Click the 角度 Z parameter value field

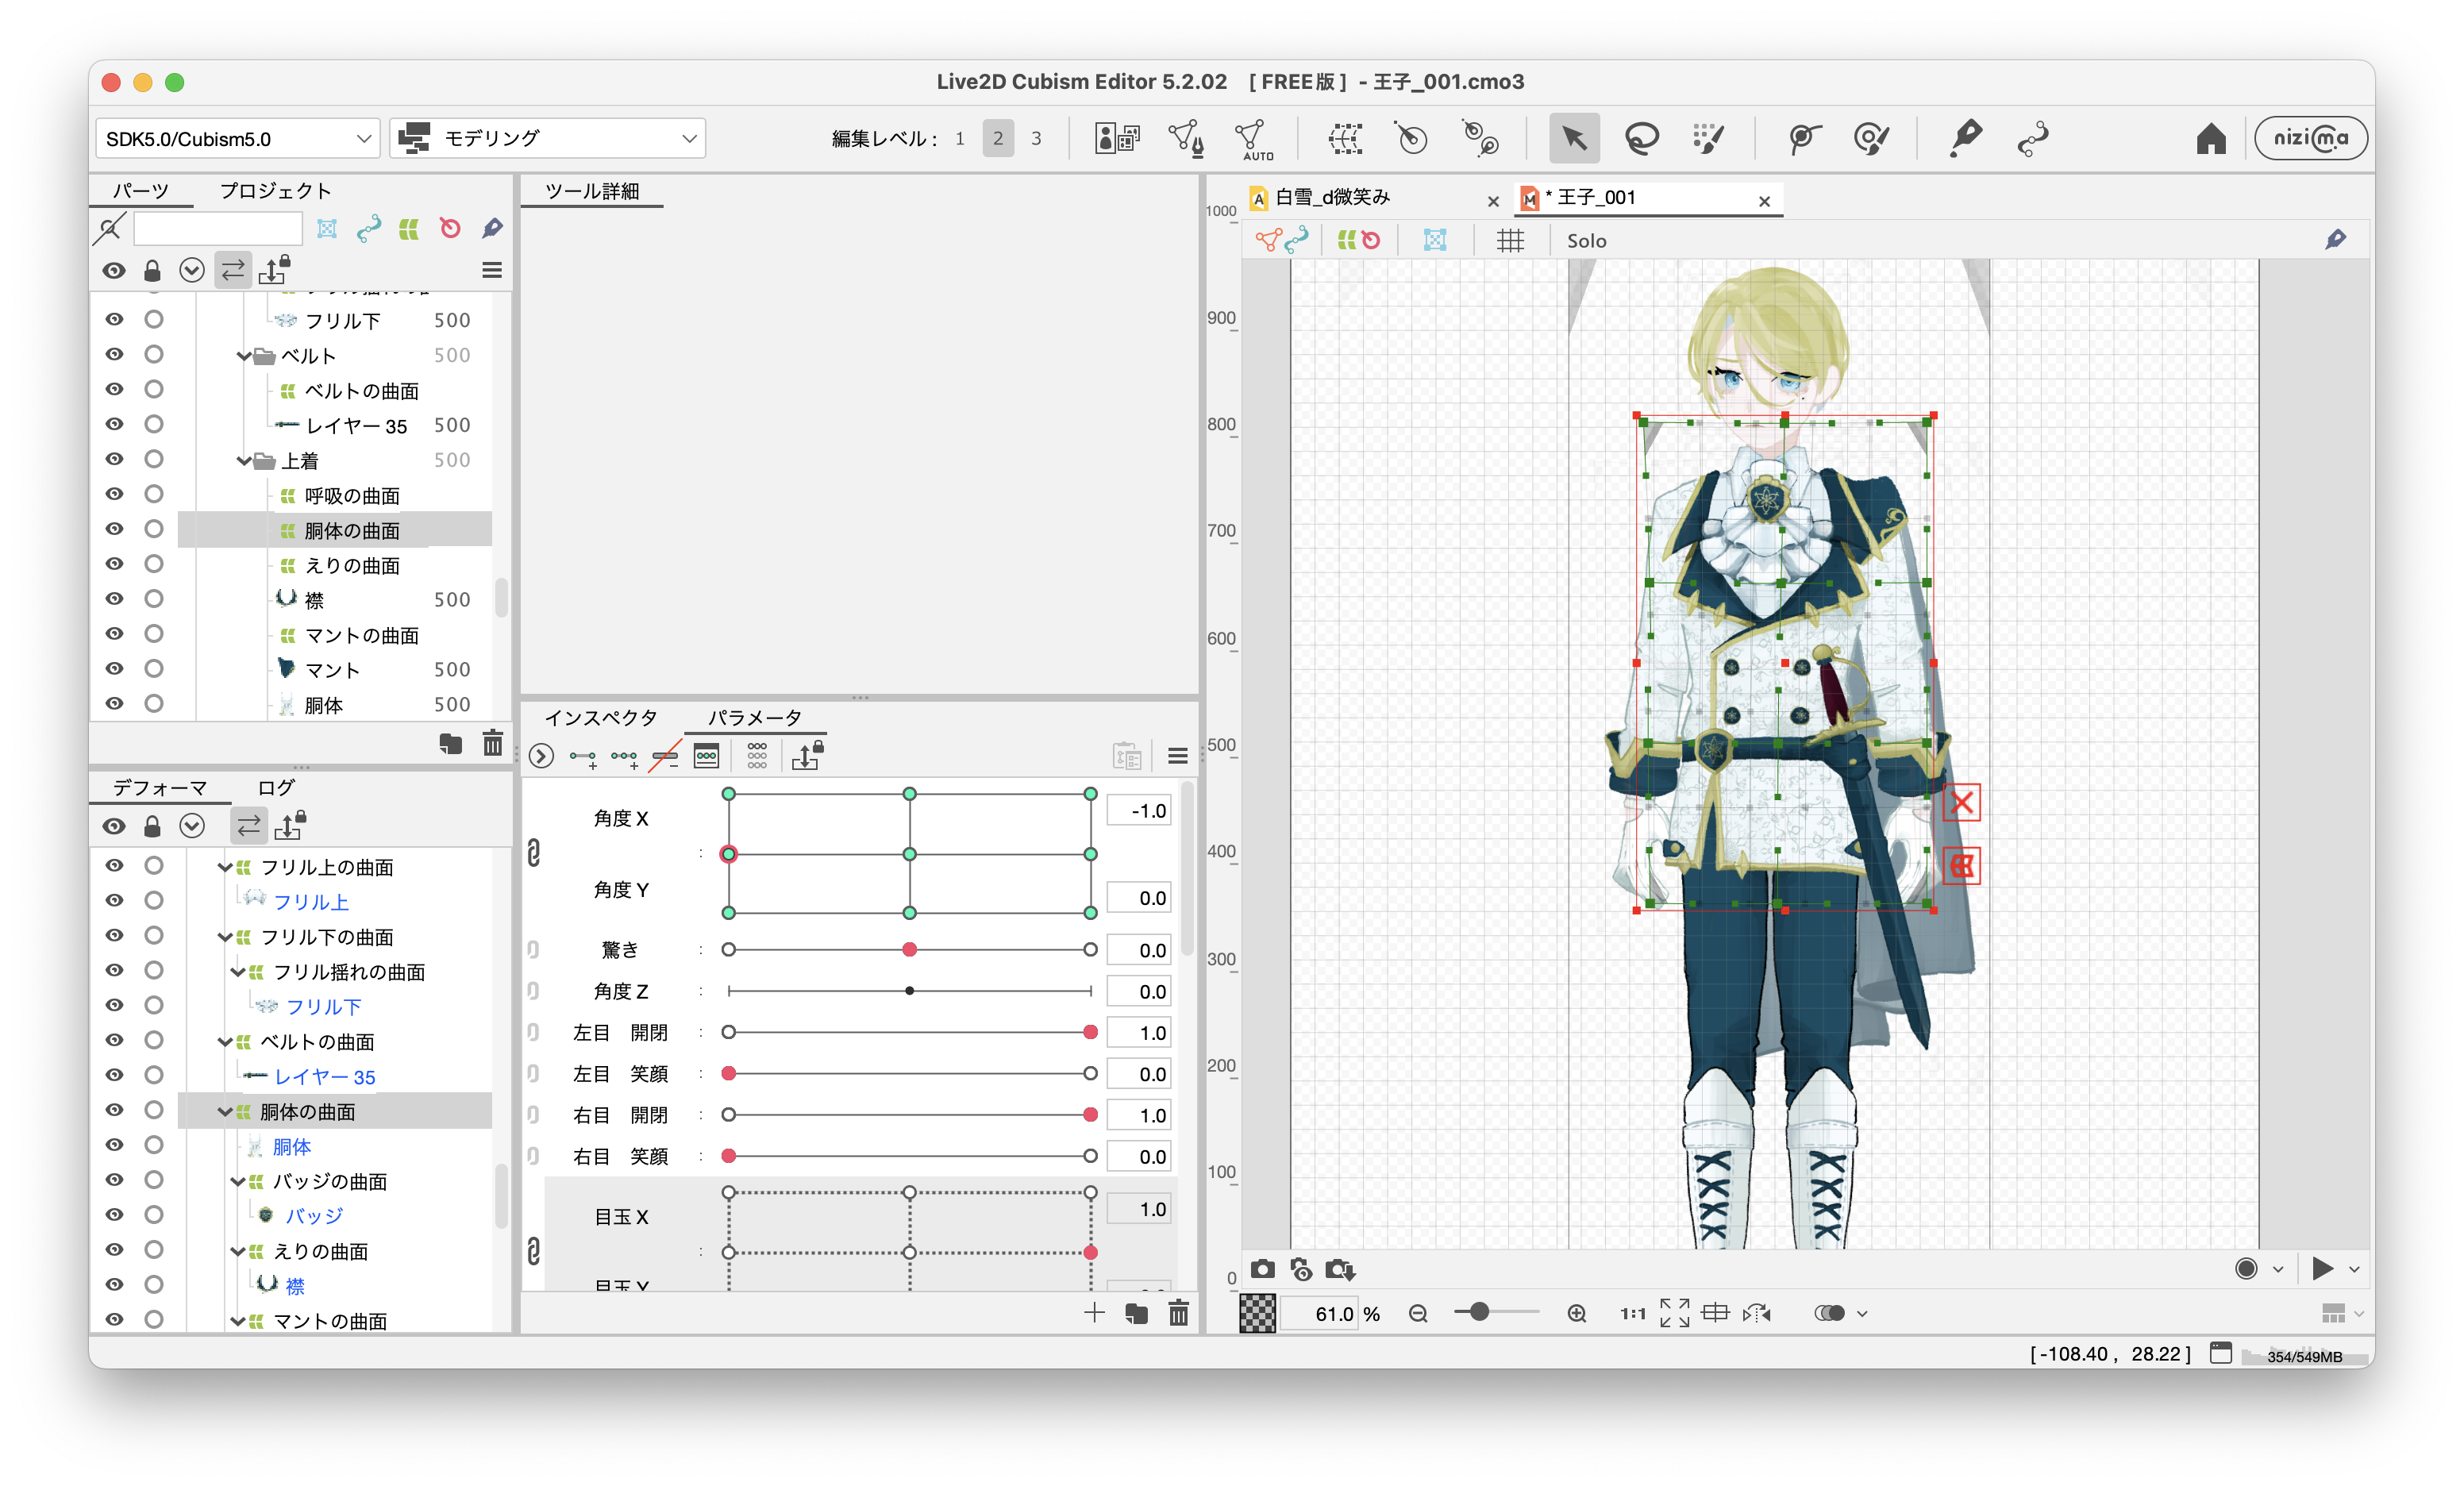click(x=1139, y=991)
